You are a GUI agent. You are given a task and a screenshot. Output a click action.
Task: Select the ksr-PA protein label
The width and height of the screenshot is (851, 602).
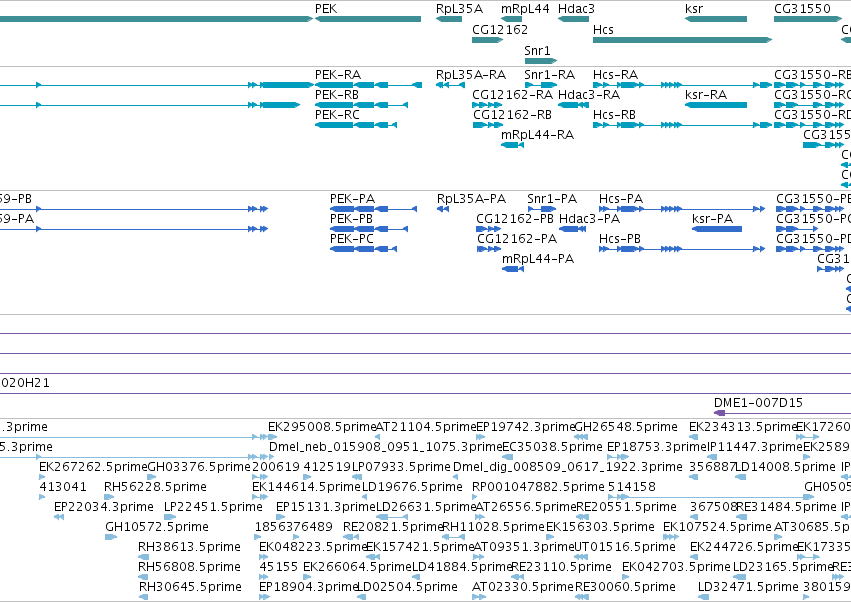pyautogui.click(x=713, y=219)
